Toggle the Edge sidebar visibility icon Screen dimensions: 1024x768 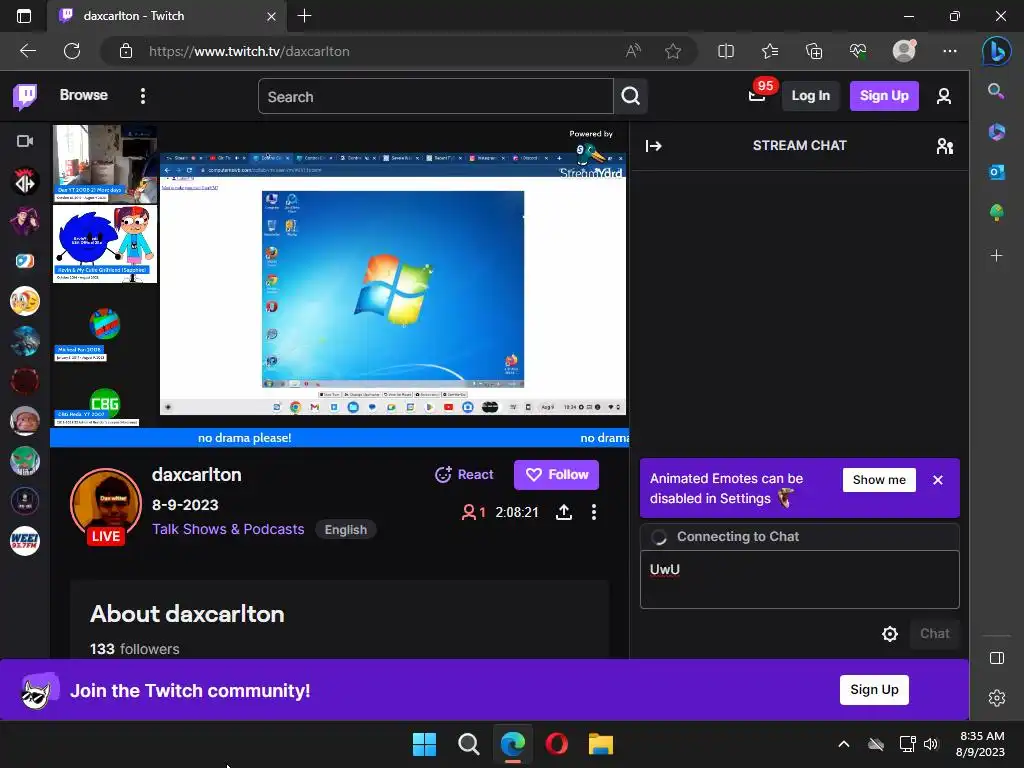tap(997, 658)
